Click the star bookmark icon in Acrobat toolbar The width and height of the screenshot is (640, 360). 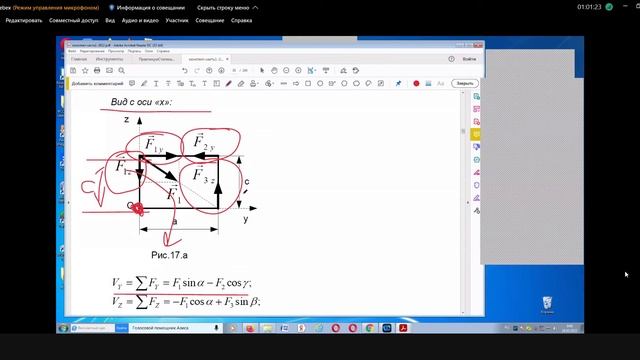(85, 71)
